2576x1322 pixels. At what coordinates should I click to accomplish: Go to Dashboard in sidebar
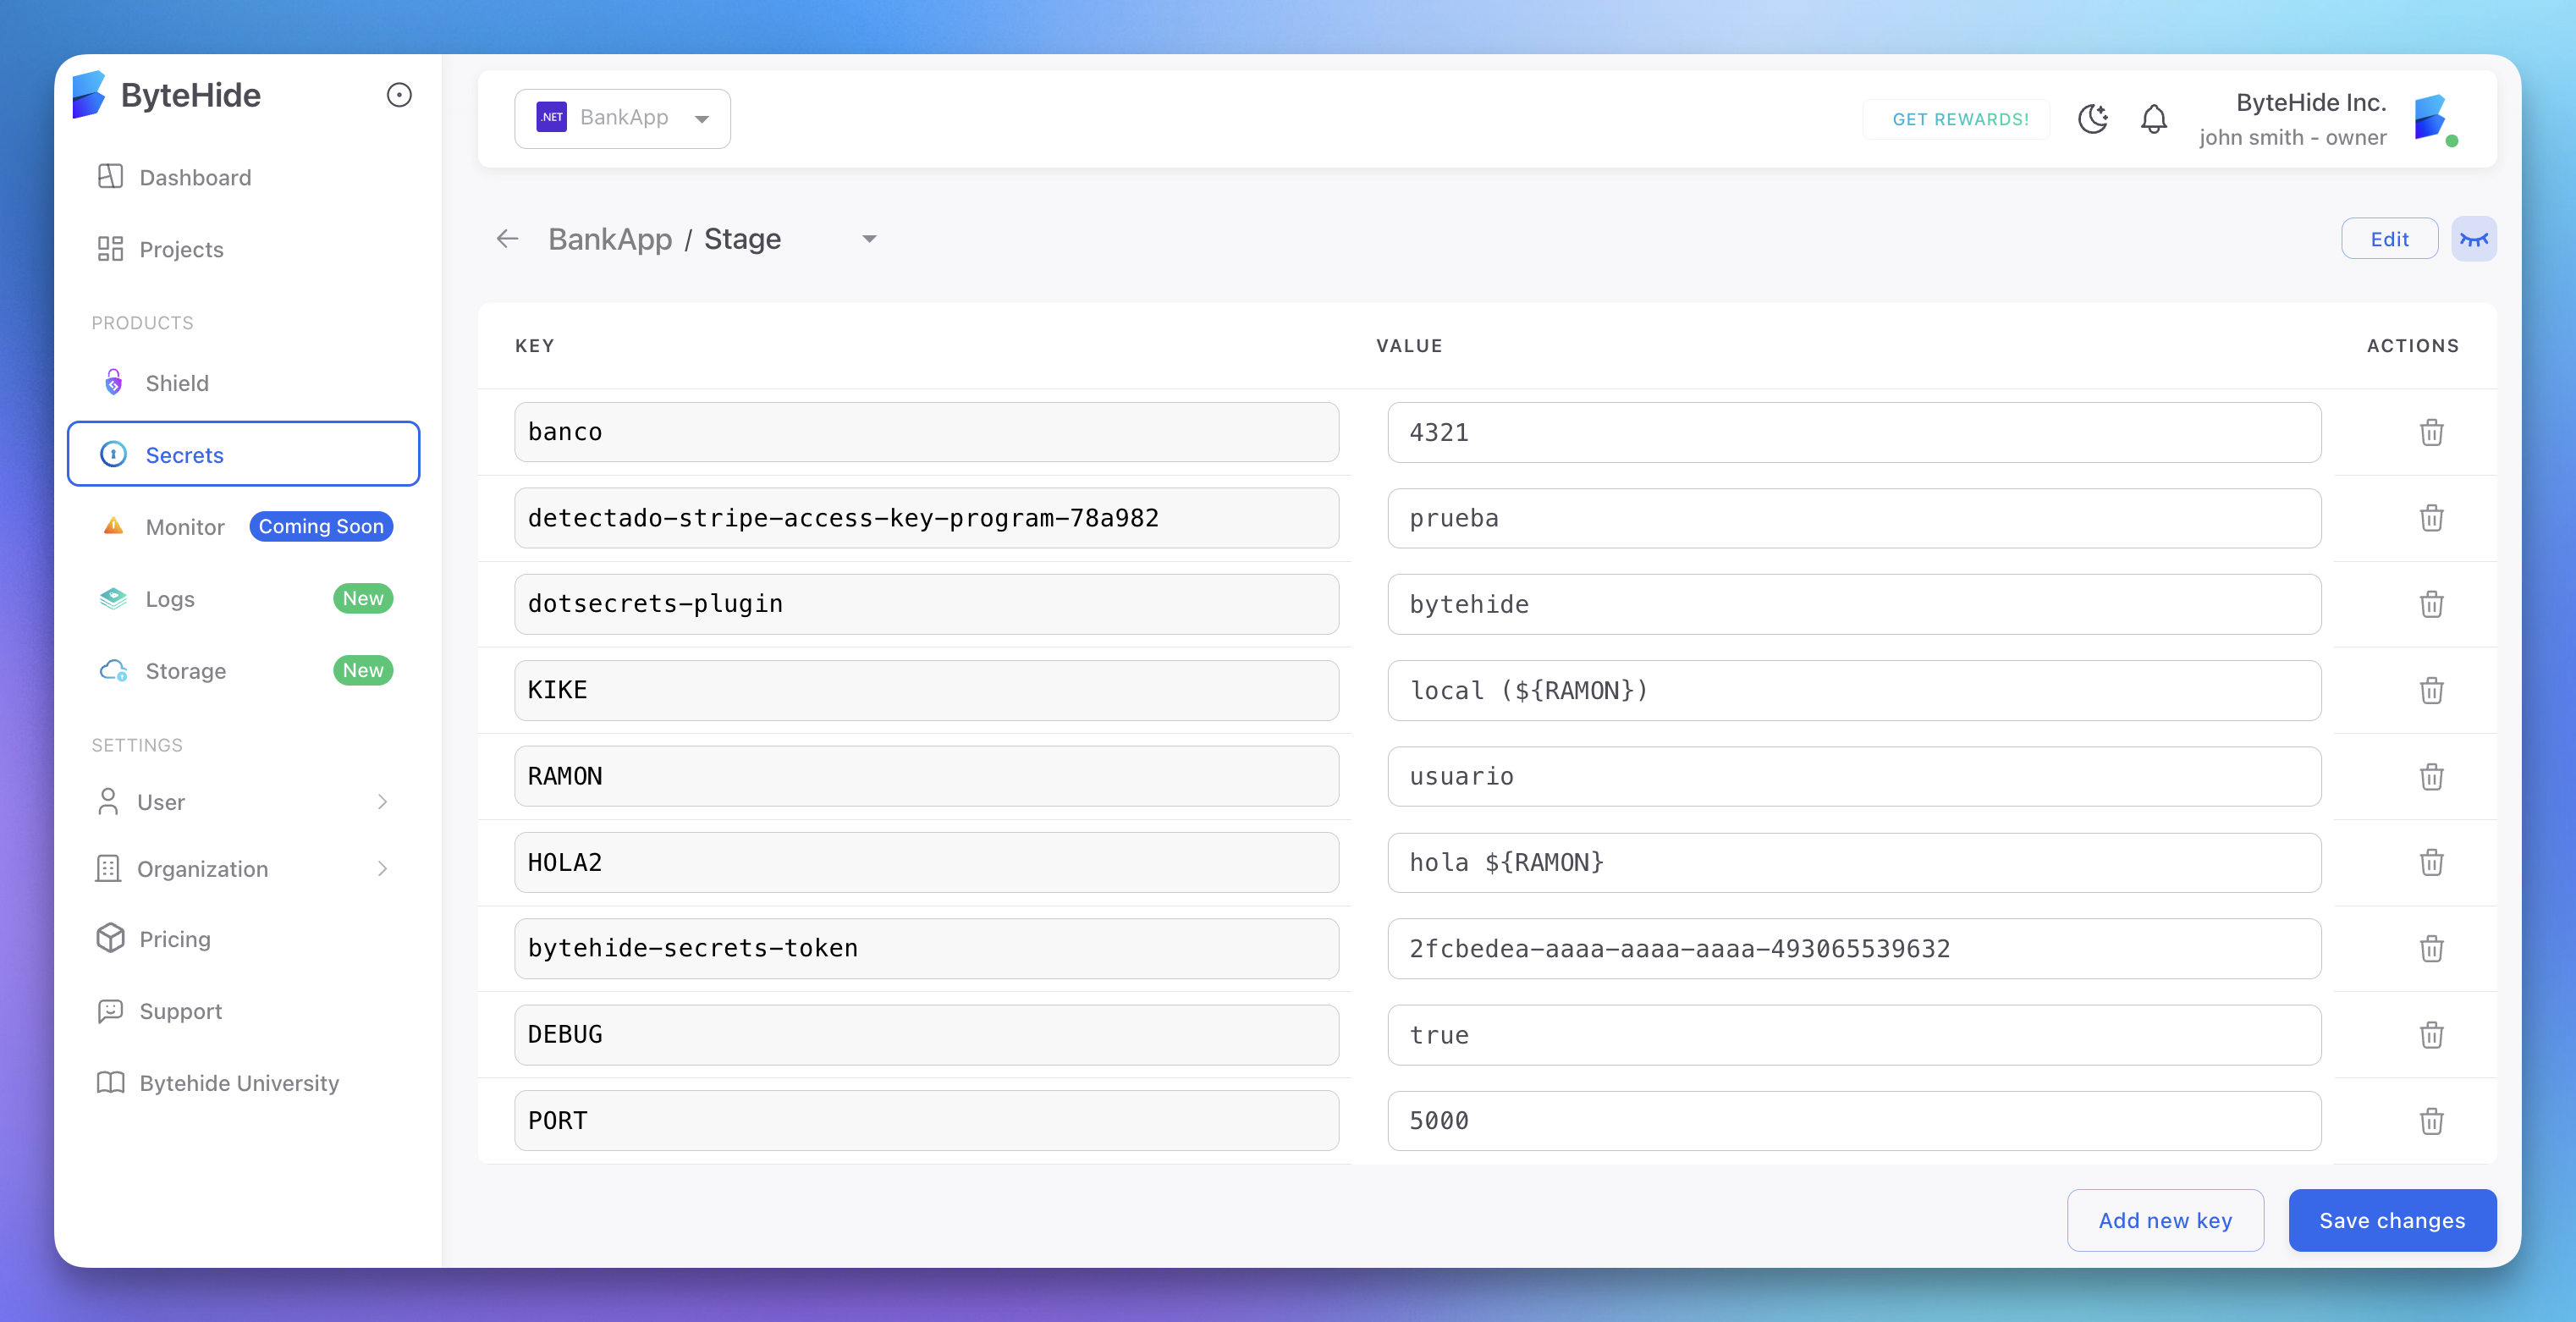pos(195,177)
